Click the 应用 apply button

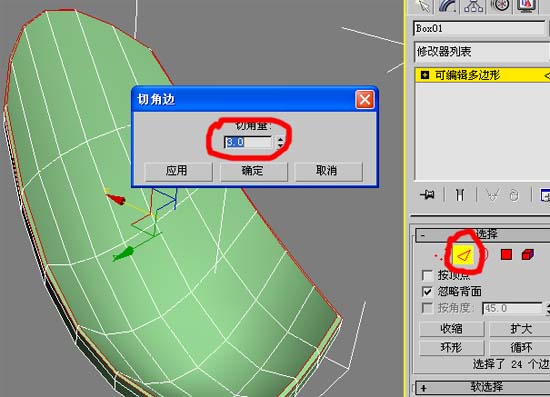pyautogui.click(x=178, y=171)
